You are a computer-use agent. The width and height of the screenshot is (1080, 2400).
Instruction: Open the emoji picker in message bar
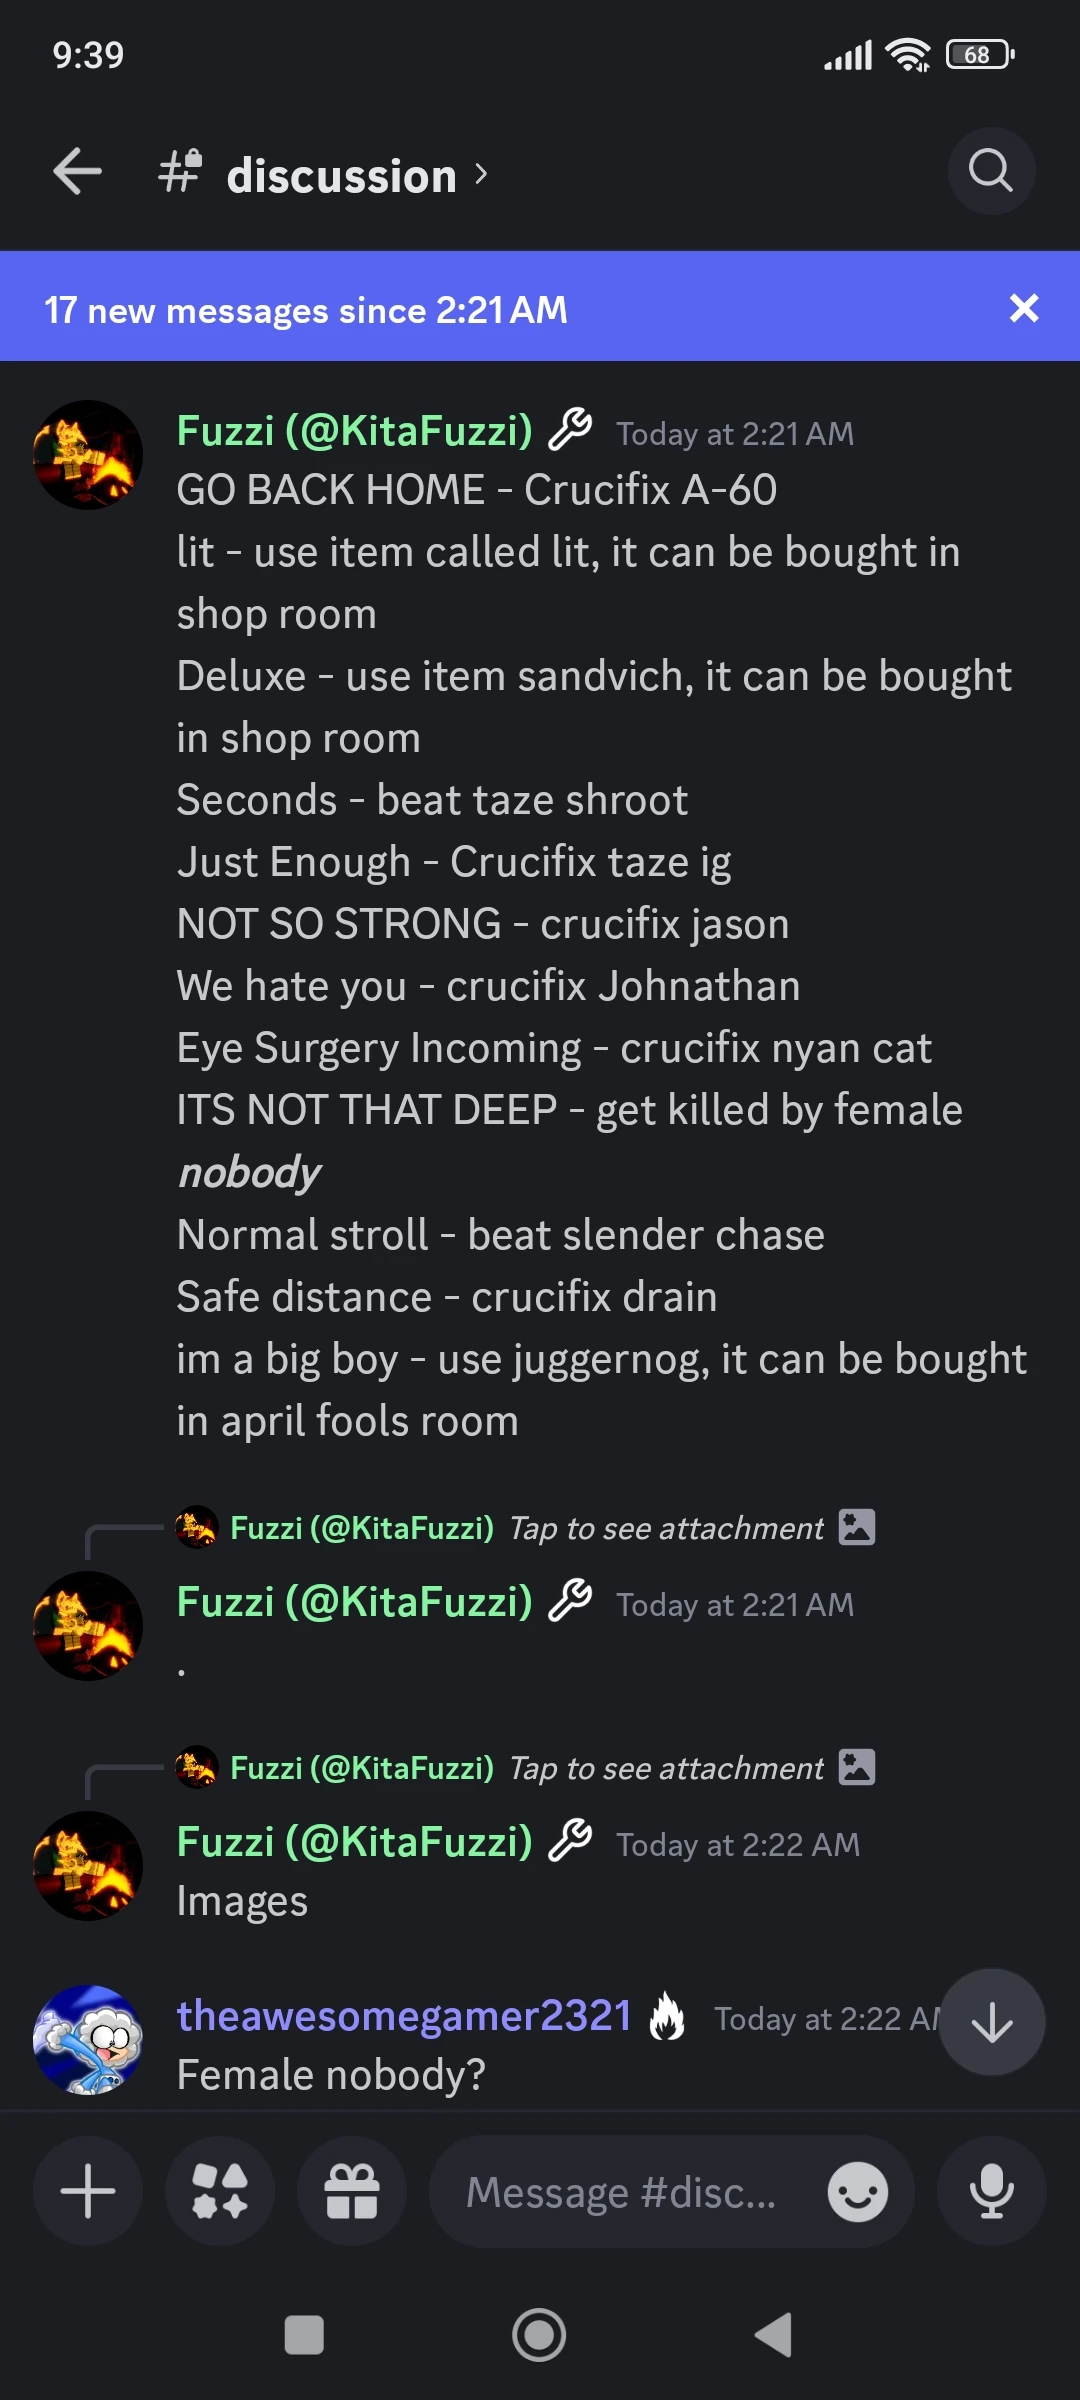pyautogui.click(x=858, y=2190)
